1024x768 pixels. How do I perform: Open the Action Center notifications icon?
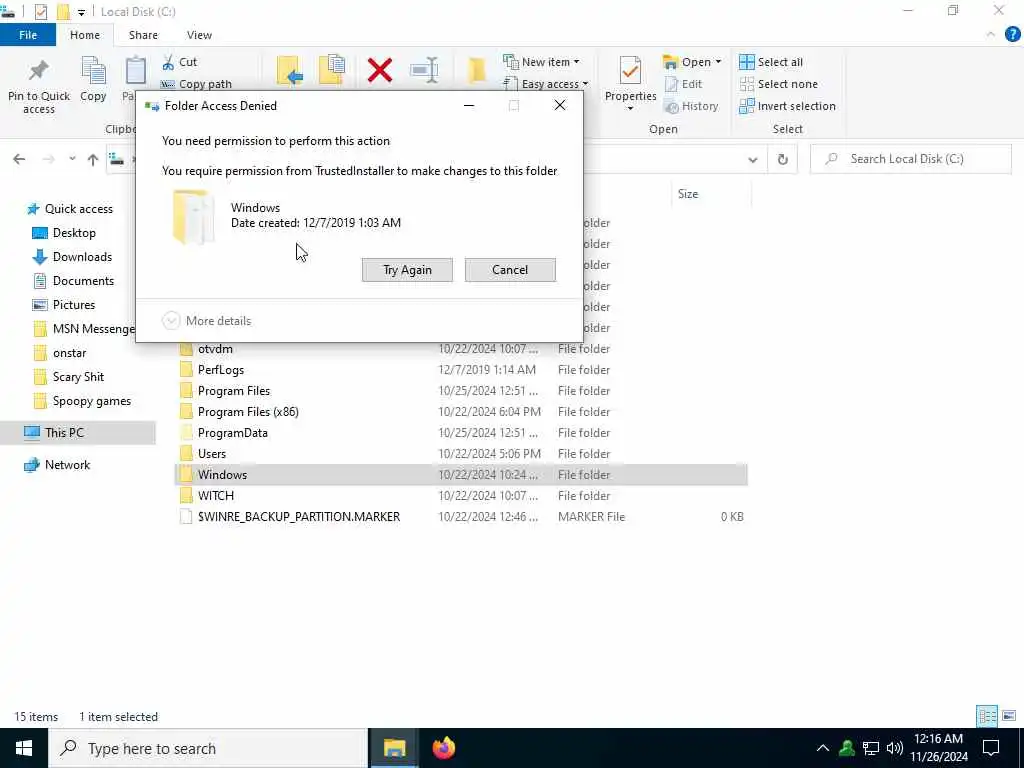point(991,748)
